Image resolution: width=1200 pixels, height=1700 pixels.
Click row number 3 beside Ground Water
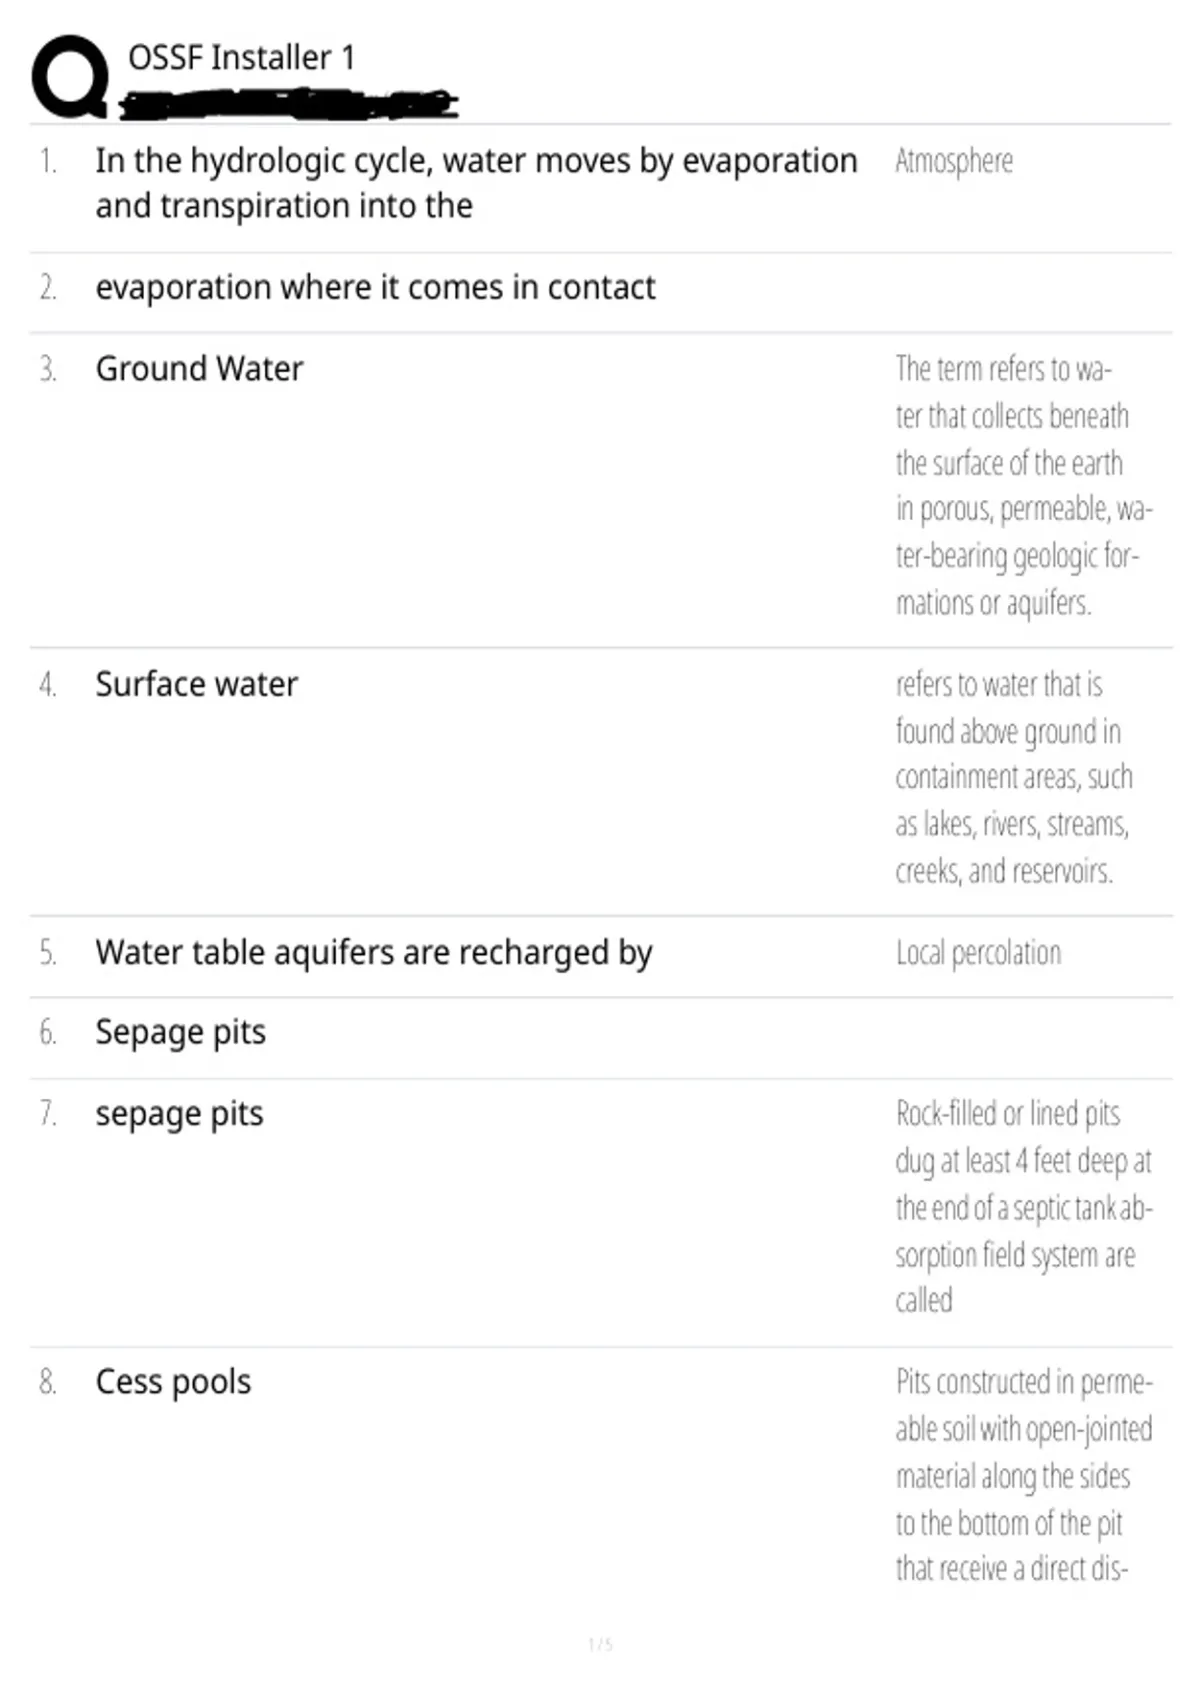point(48,370)
